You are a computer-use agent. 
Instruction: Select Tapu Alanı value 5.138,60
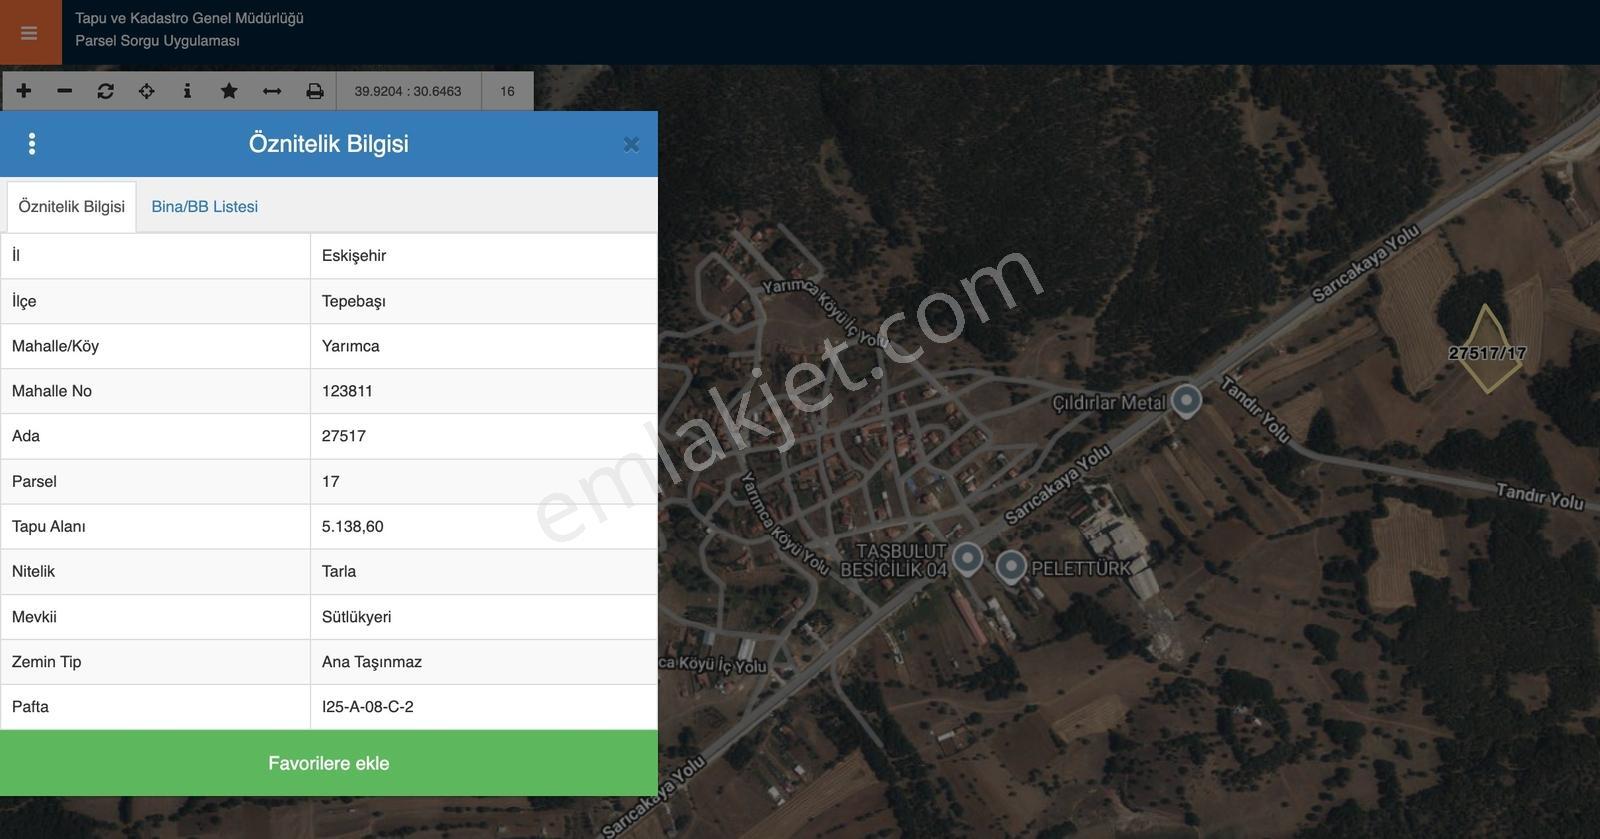pos(484,526)
